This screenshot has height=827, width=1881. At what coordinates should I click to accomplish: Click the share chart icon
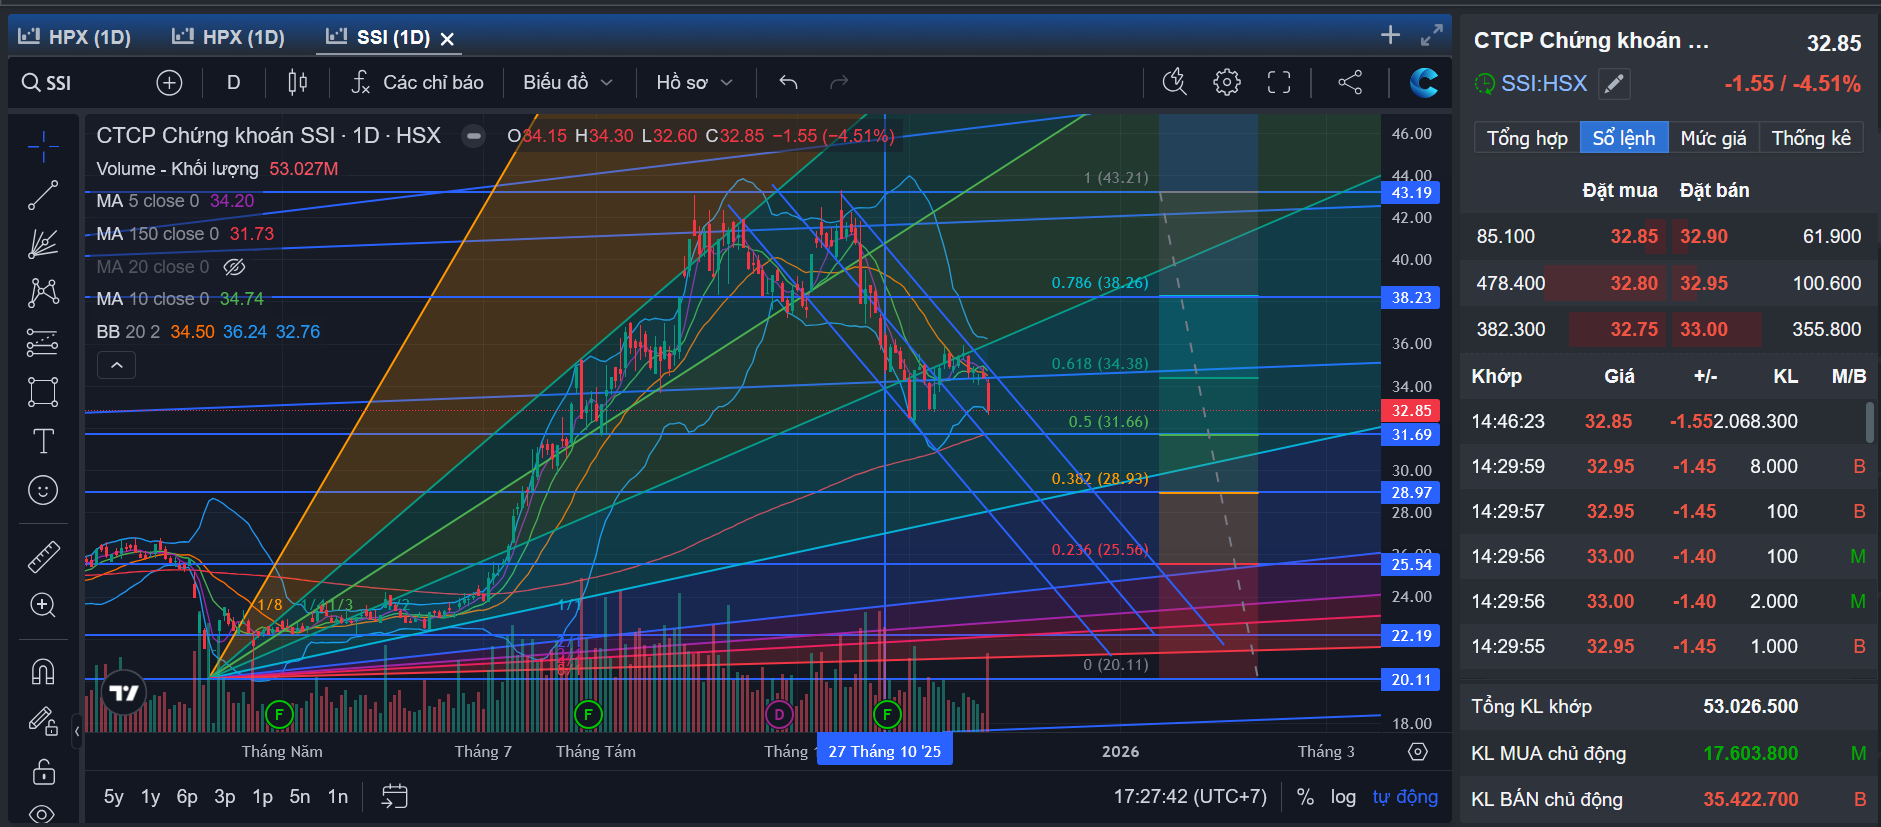point(1350,83)
